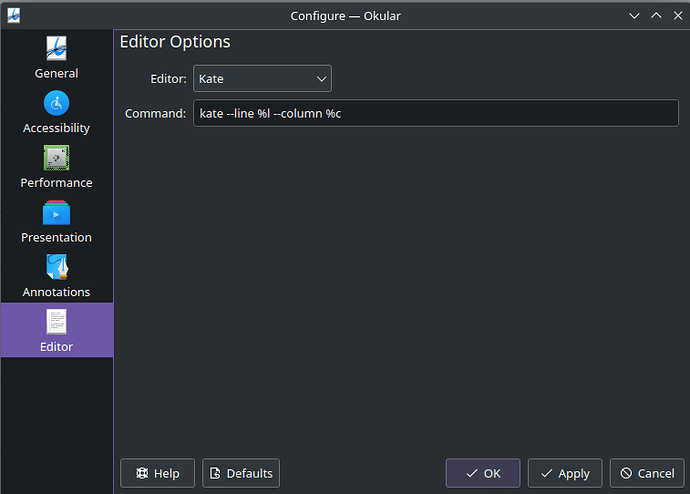The height and width of the screenshot is (494, 690).
Task: Cancel the configuration dialog
Action: (647, 473)
